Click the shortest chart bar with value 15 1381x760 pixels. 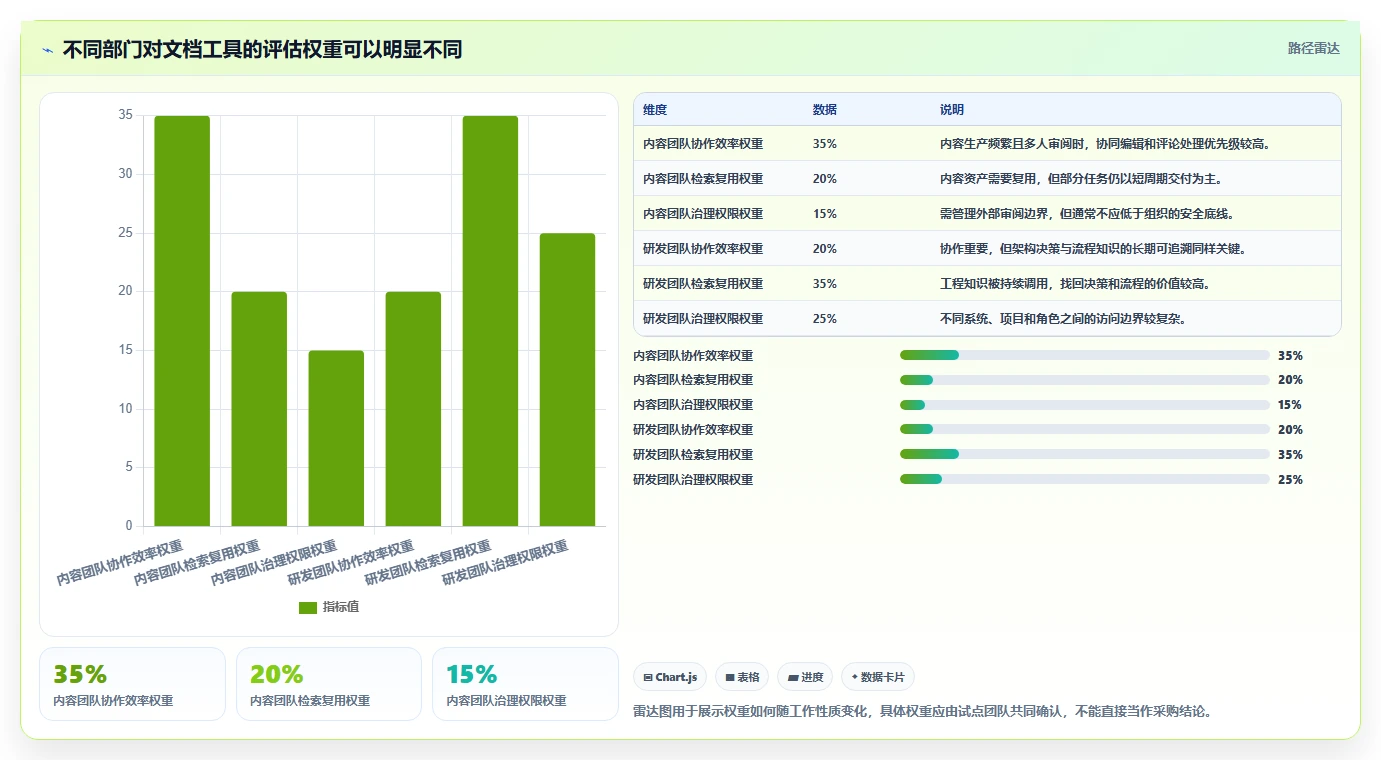click(x=336, y=438)
